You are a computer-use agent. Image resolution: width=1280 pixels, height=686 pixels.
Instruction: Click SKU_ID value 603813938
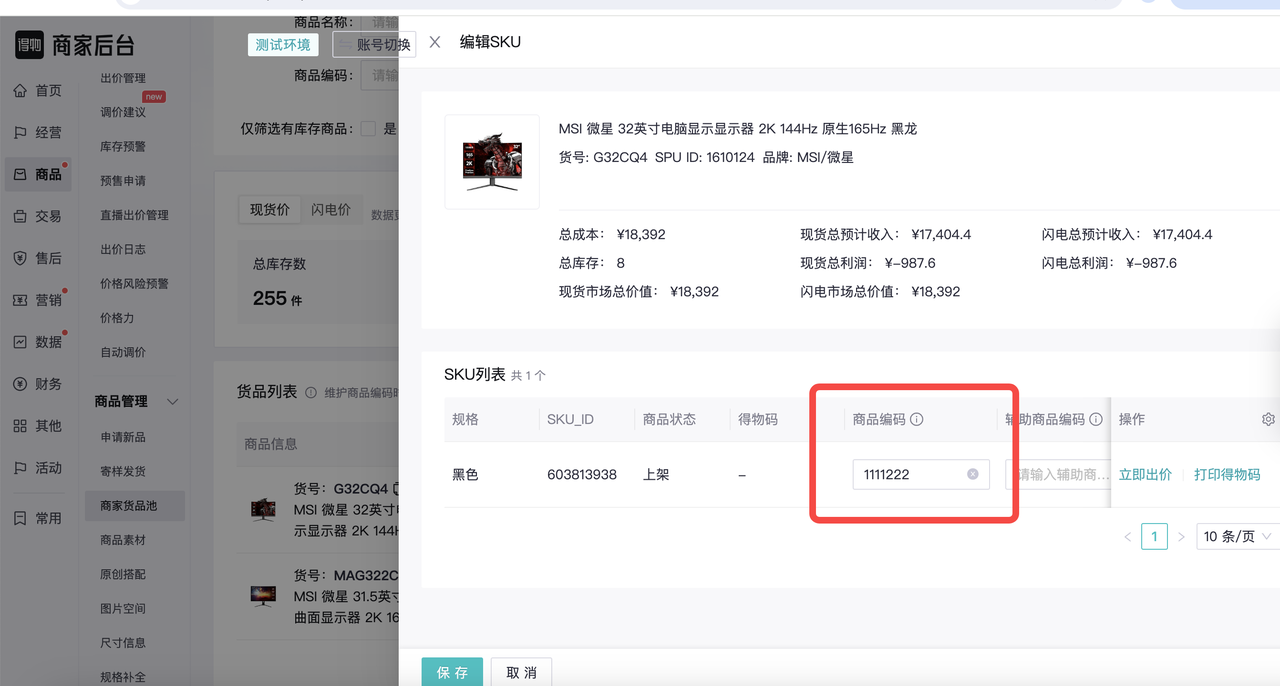pos(582,475)
